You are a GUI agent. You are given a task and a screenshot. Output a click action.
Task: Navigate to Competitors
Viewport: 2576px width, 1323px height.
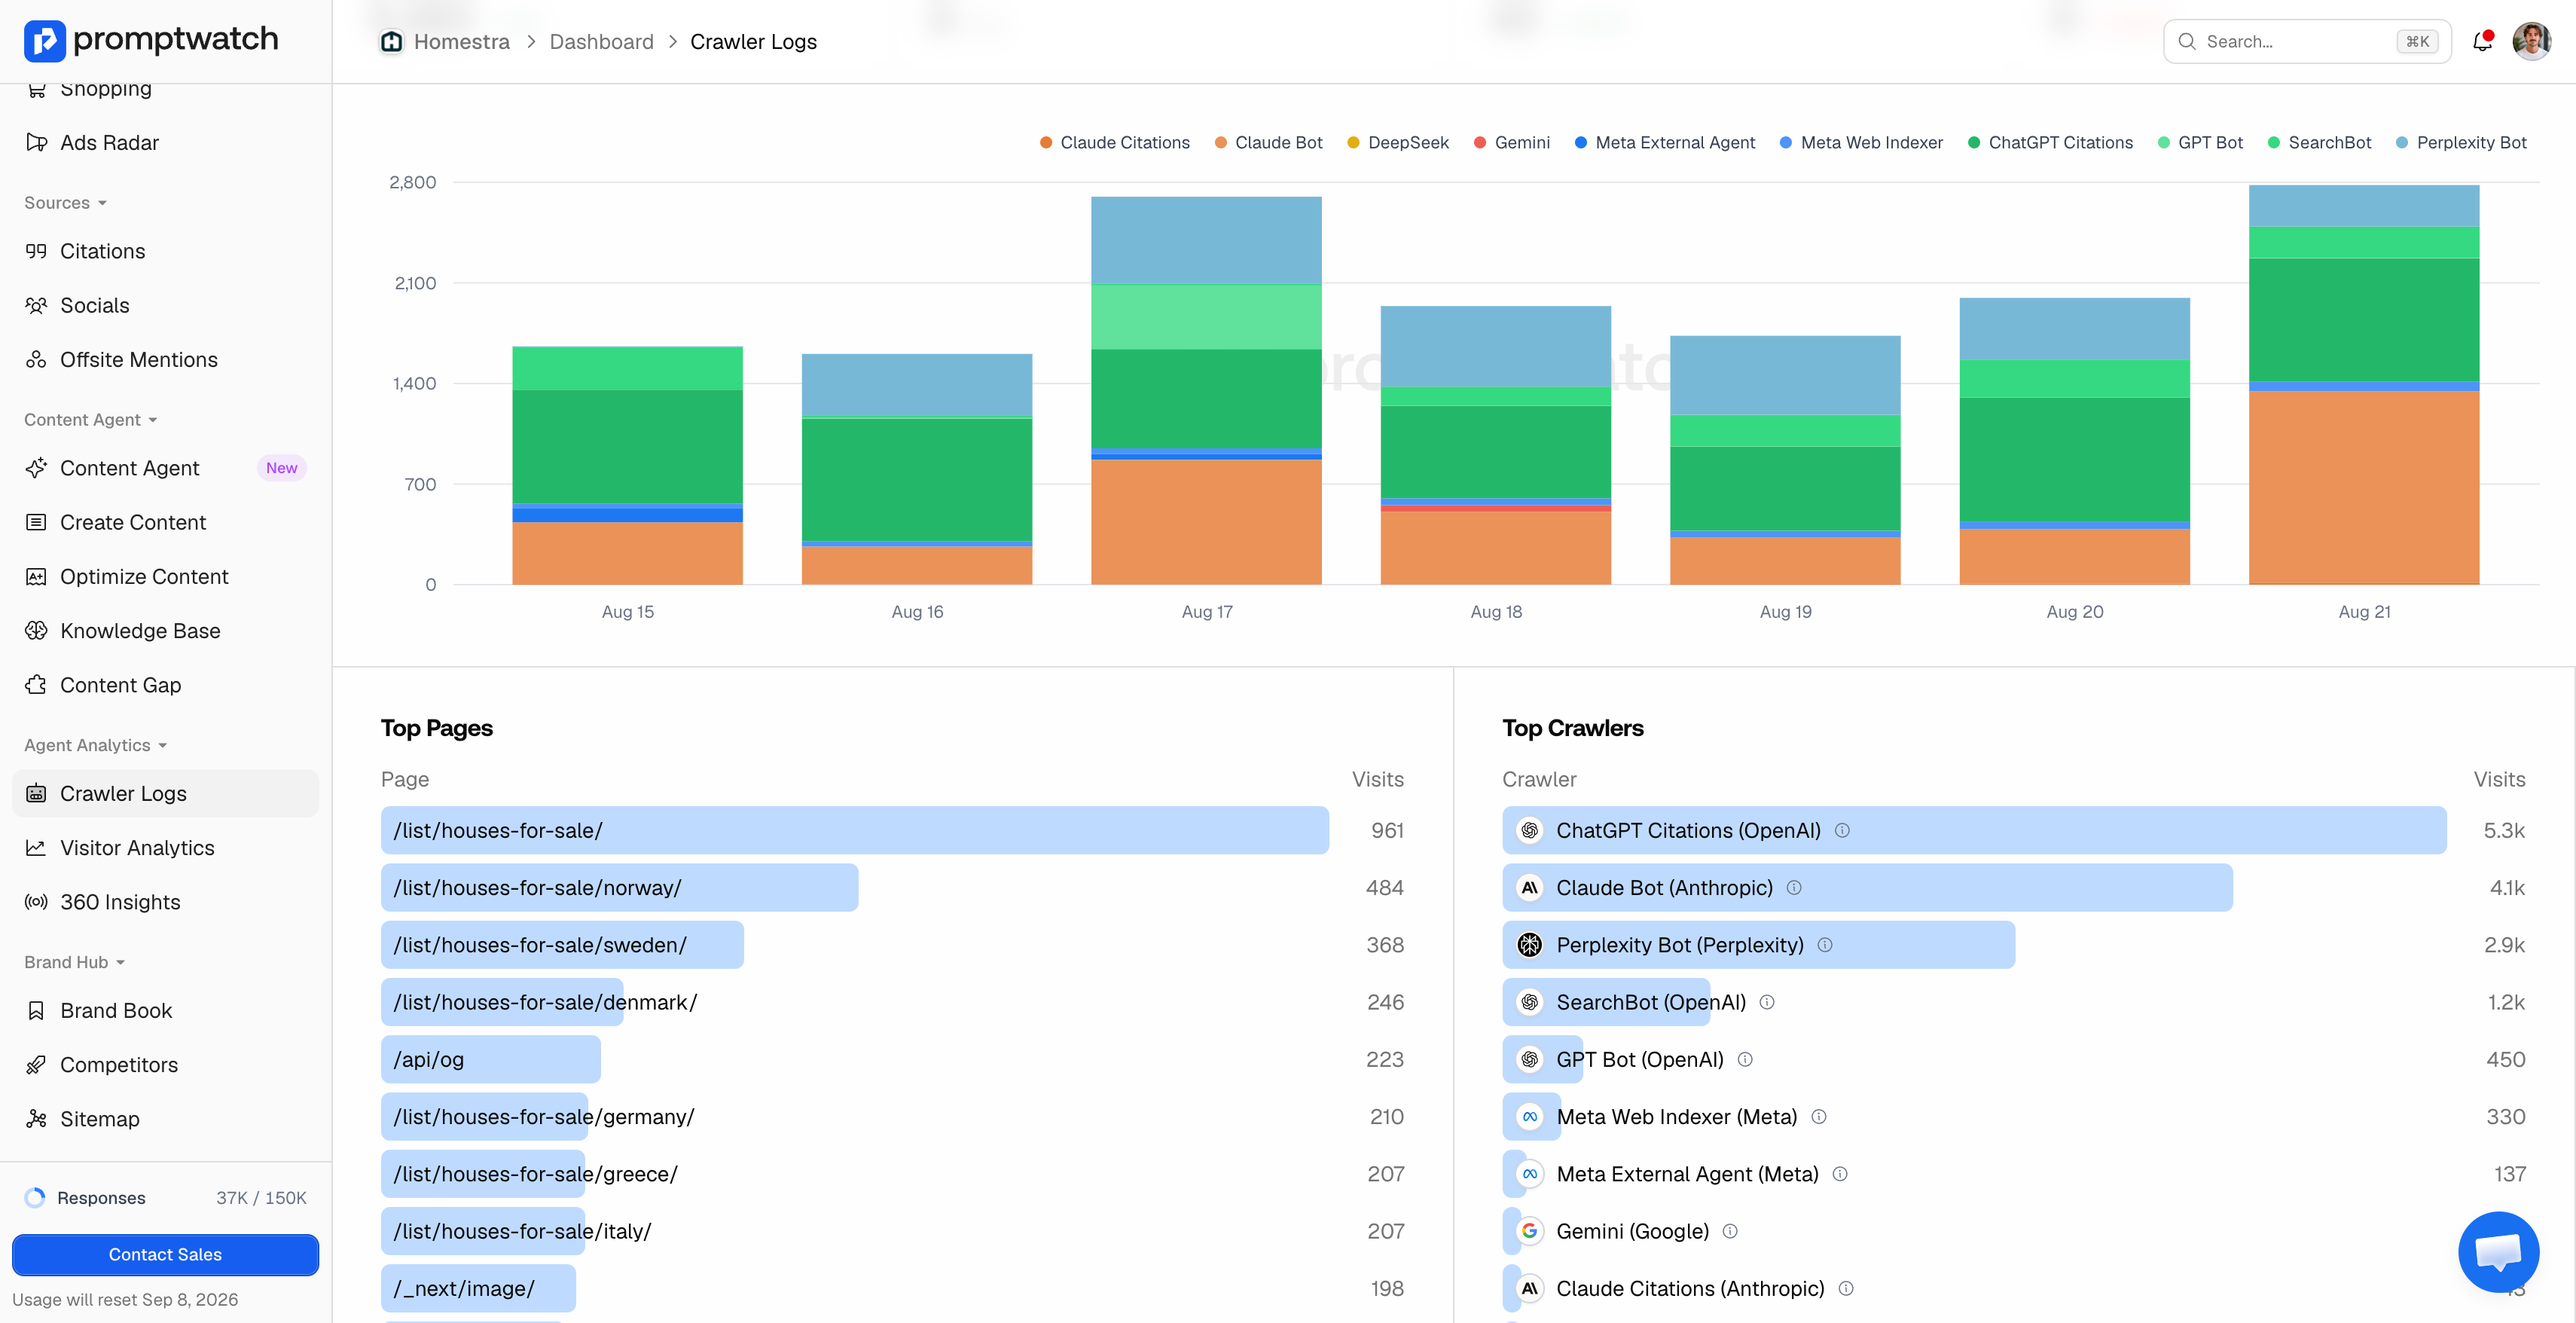[165, 1064]
